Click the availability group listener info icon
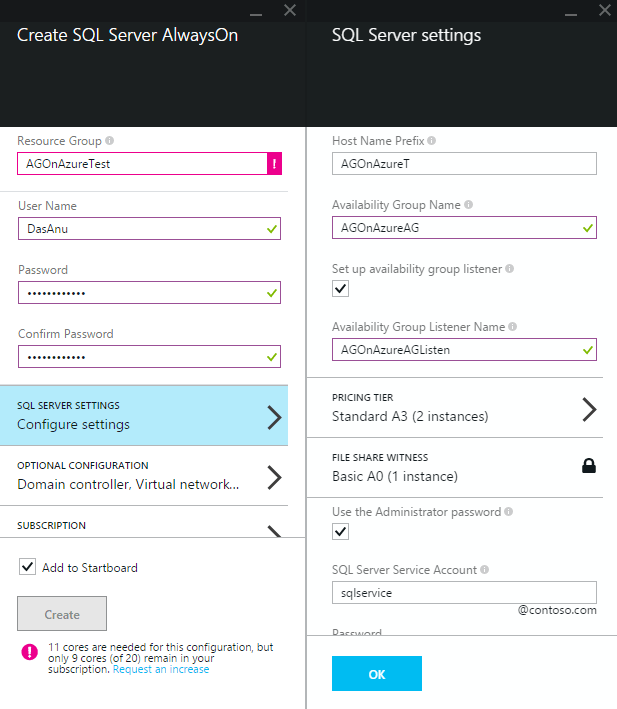617x709 pixels. (x=510, y=269)
